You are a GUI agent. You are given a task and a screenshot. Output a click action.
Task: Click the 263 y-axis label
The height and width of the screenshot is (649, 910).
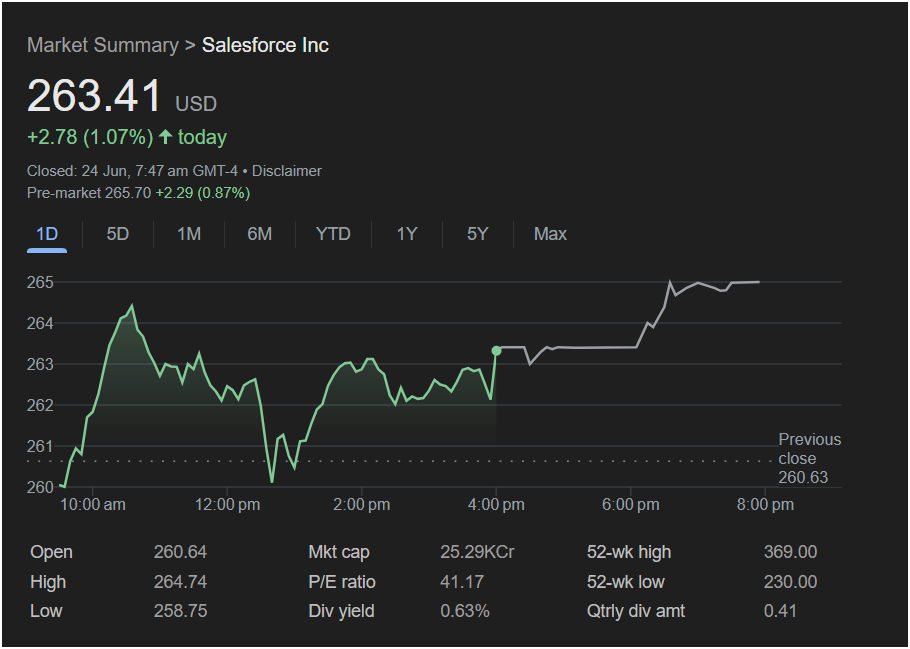pos(40,365)
